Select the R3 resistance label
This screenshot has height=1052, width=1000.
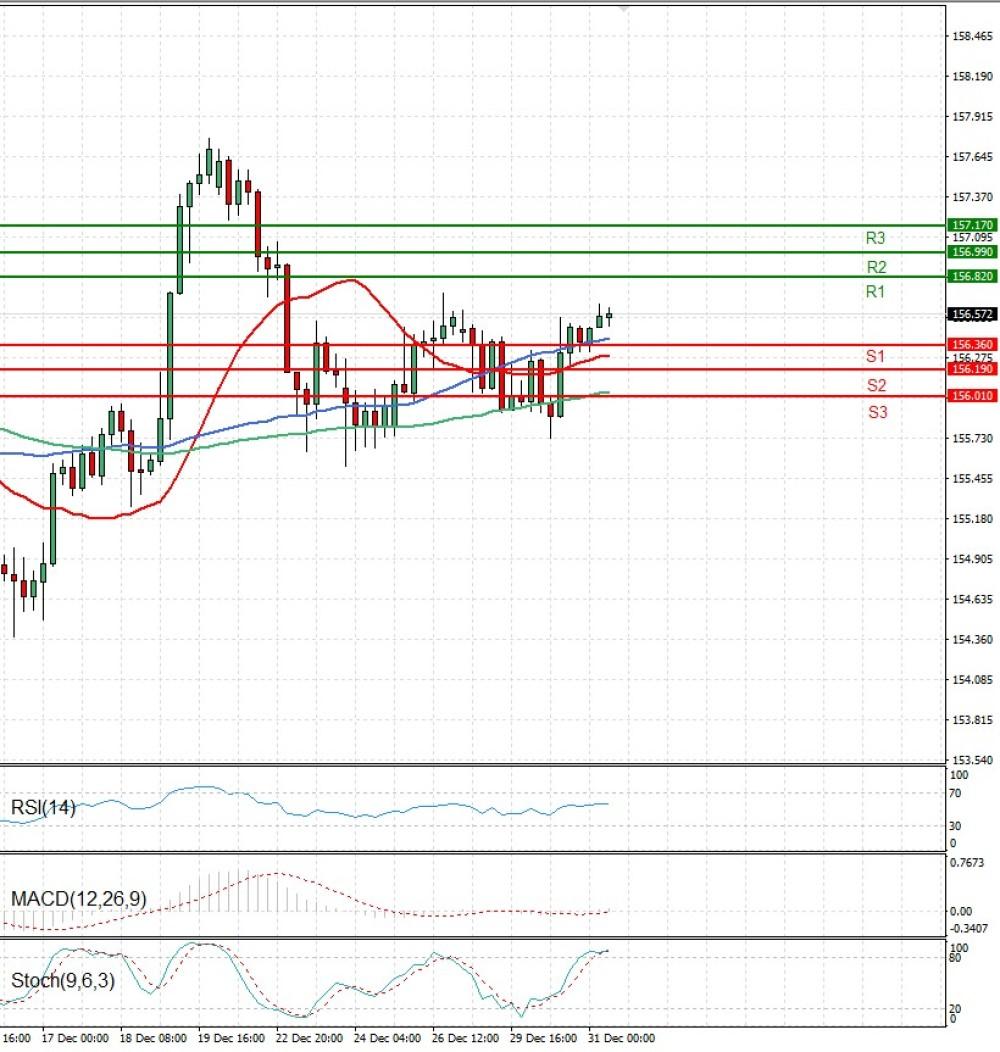pyautogui.click(x=875, y=238)
